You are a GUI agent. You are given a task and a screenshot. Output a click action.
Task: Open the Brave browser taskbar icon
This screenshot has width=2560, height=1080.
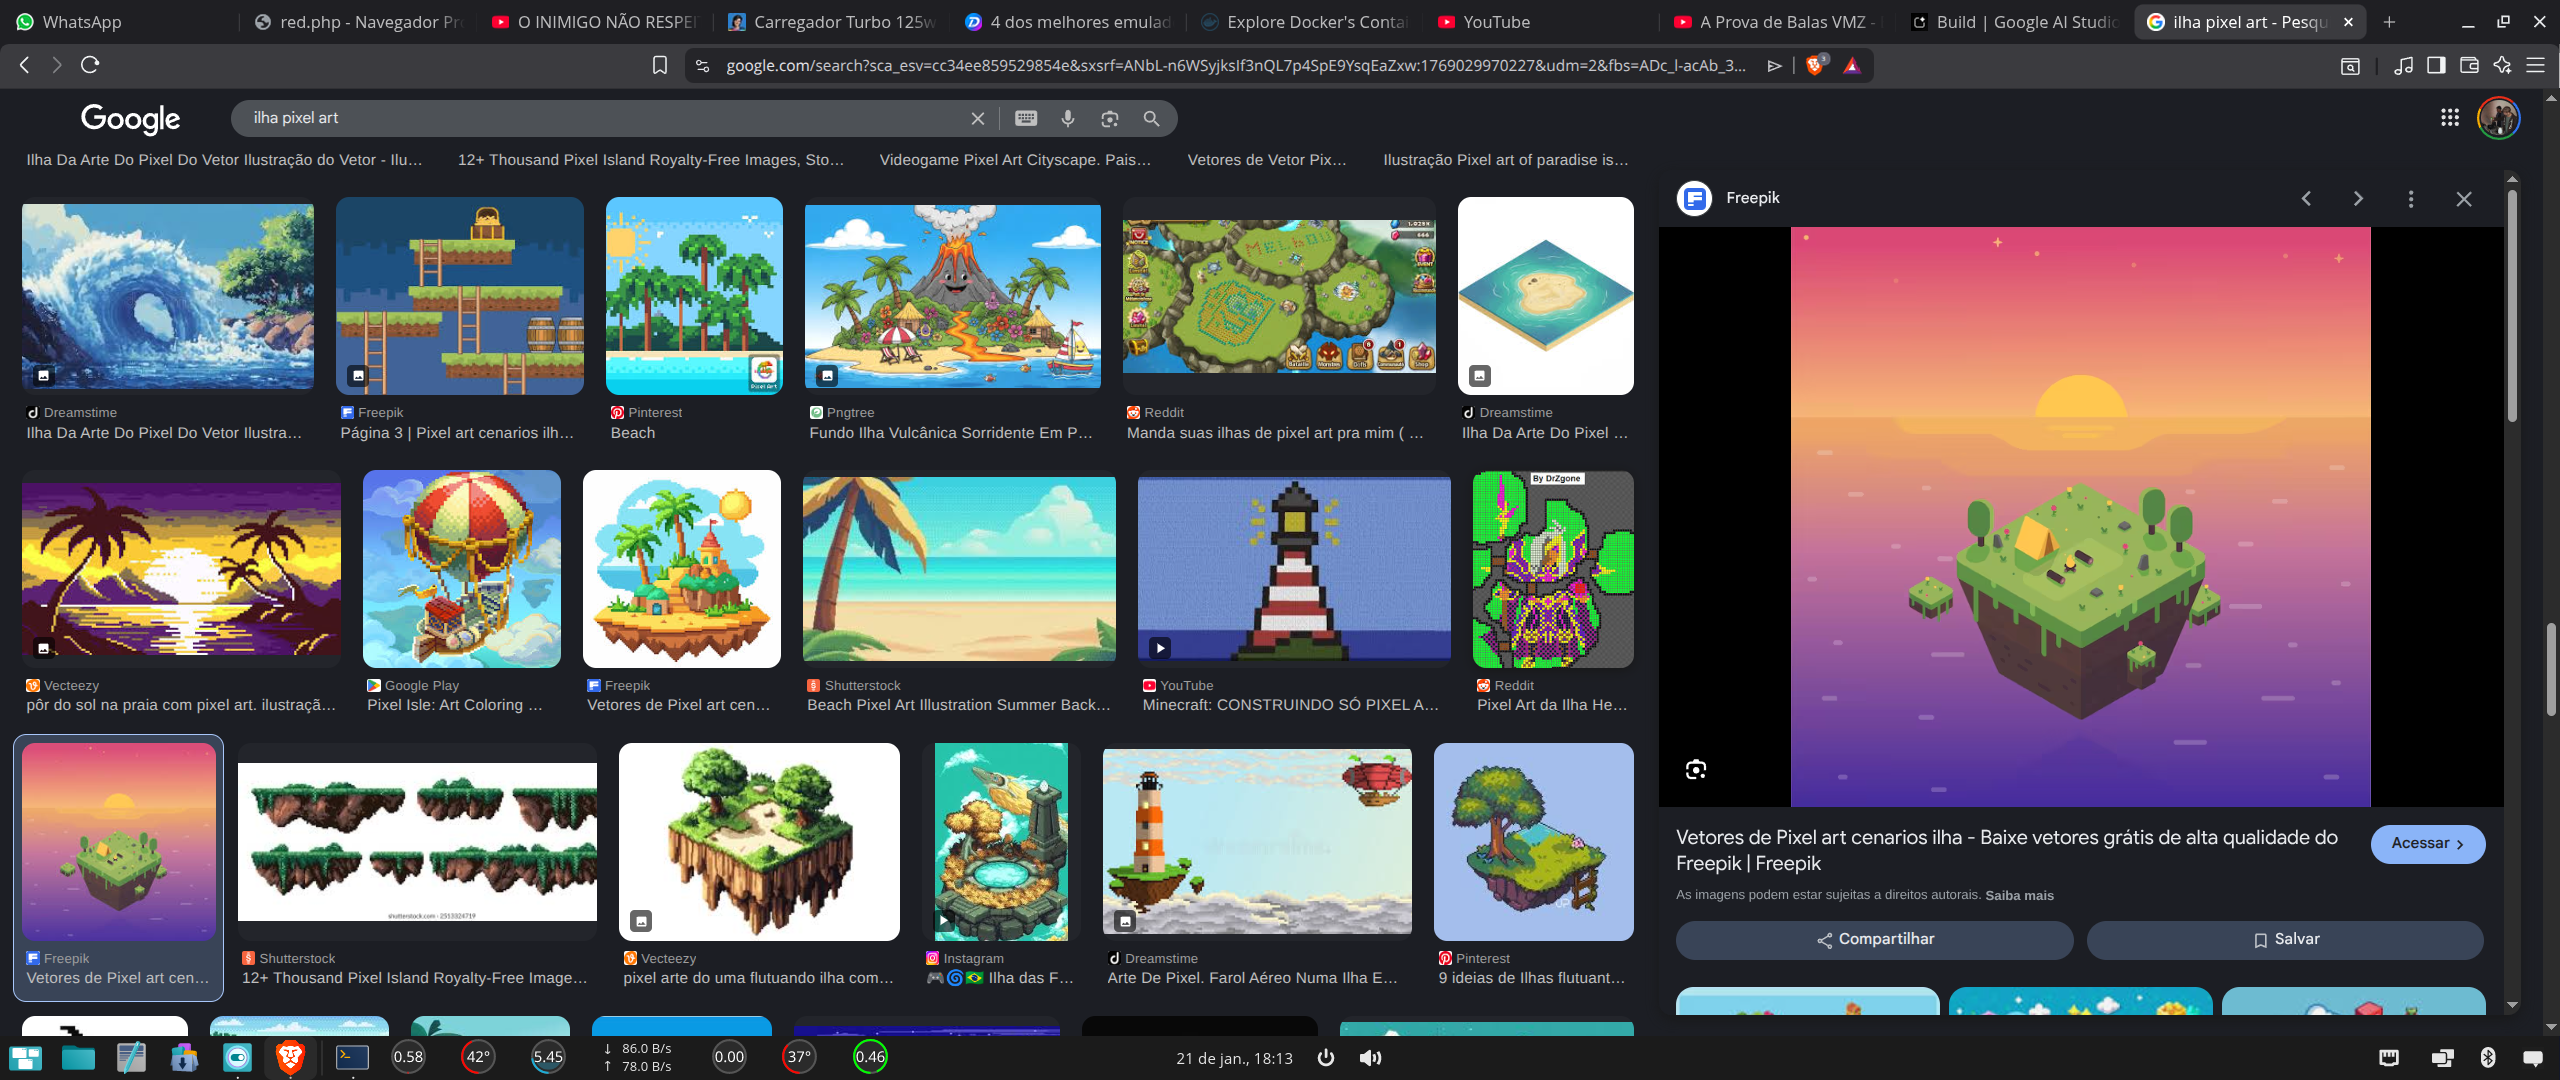coord(290,1057)
